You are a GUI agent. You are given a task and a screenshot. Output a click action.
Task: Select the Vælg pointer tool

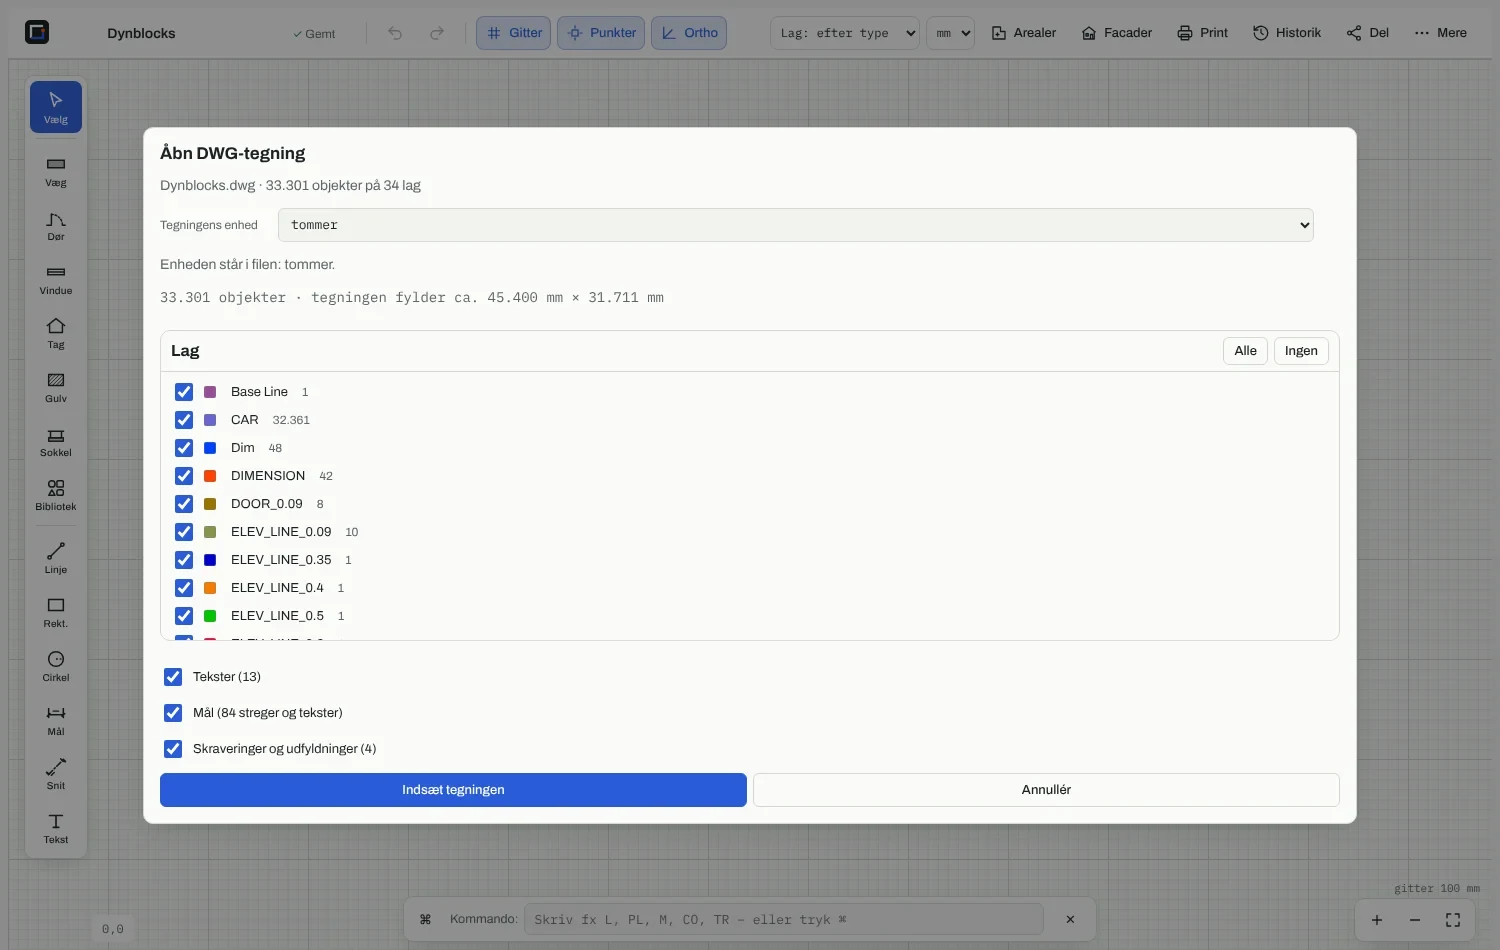pyautogui.click(x=56, y=107)
